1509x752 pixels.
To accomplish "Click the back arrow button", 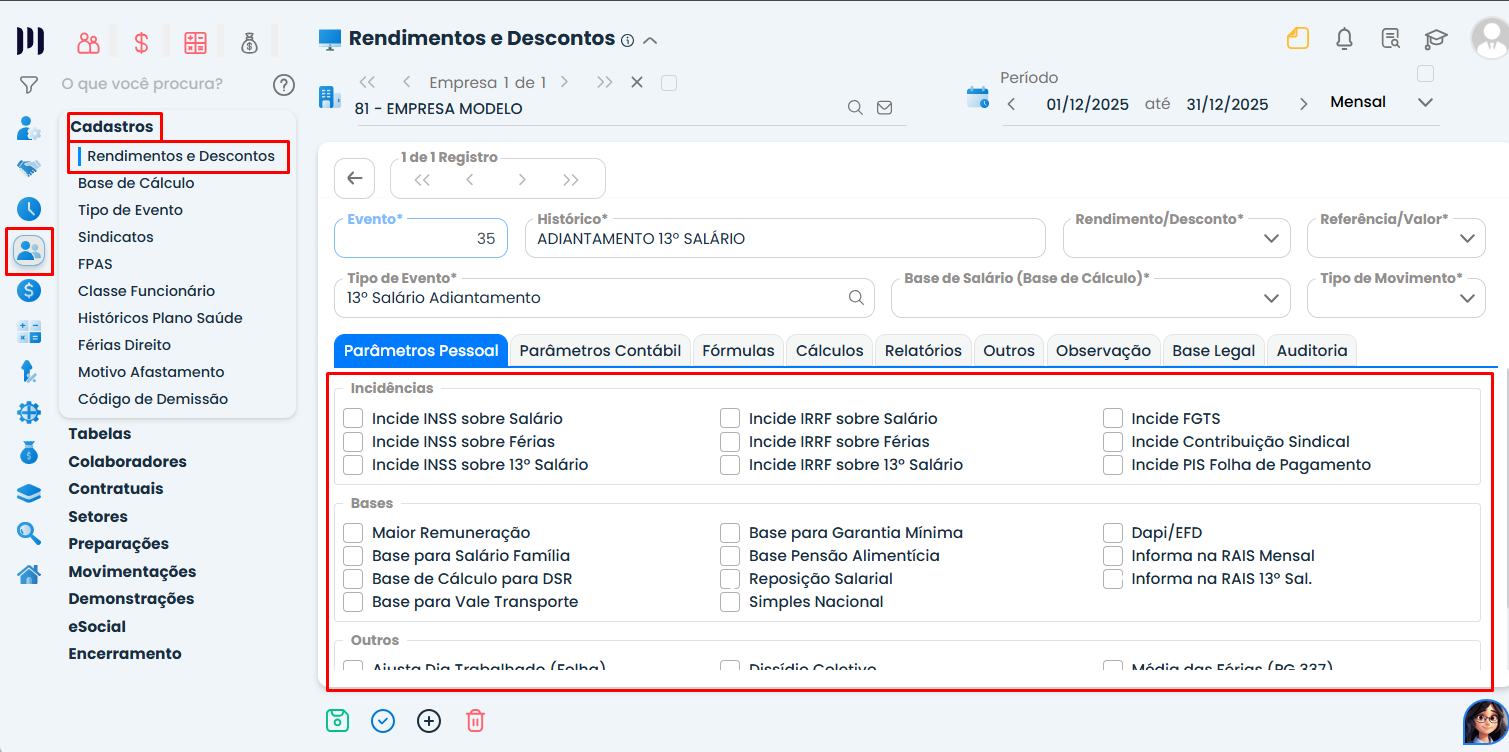I will 354,179.
